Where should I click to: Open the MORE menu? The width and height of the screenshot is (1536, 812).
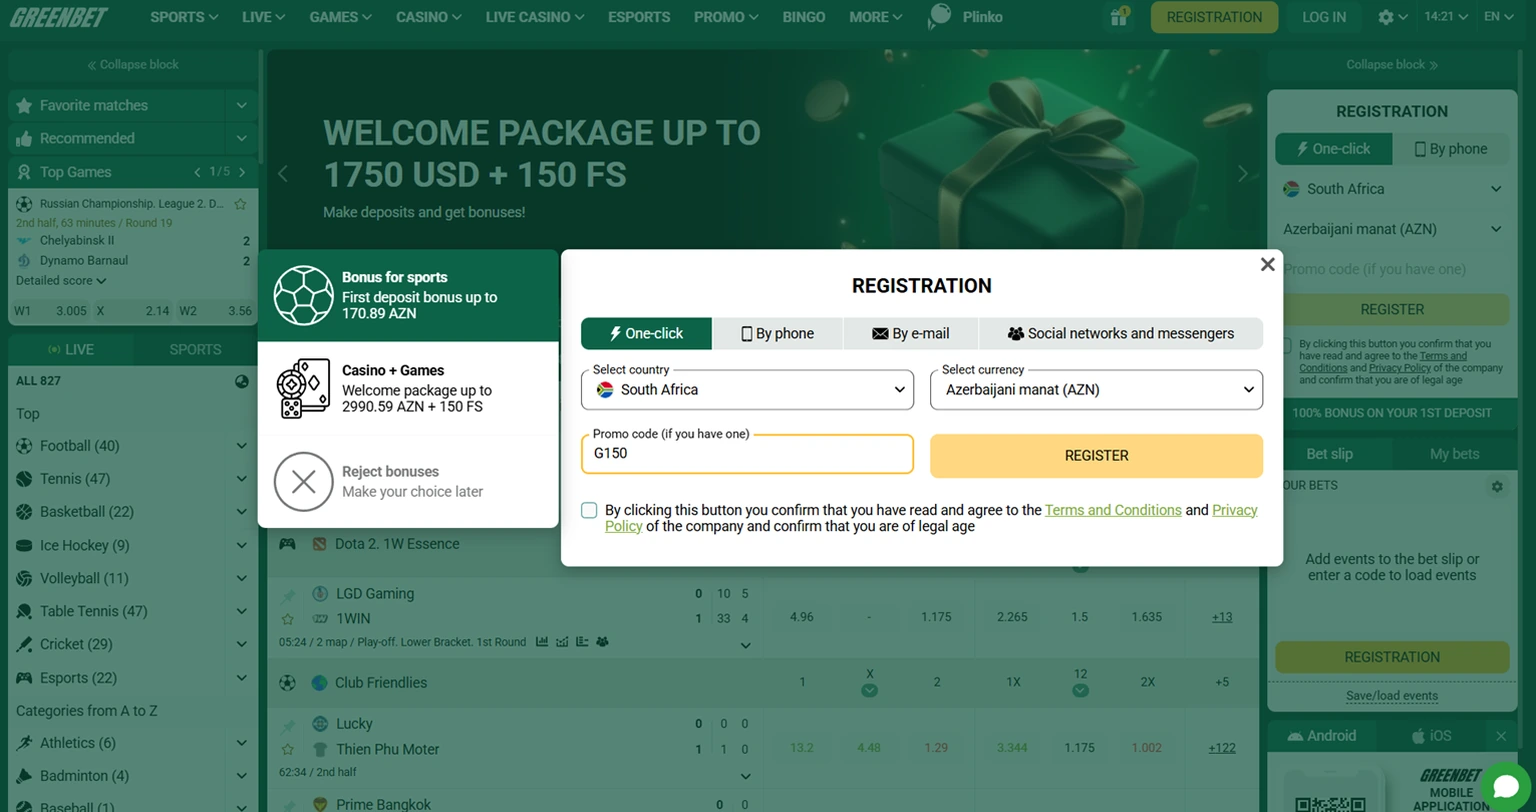click(x=875, y=17)
